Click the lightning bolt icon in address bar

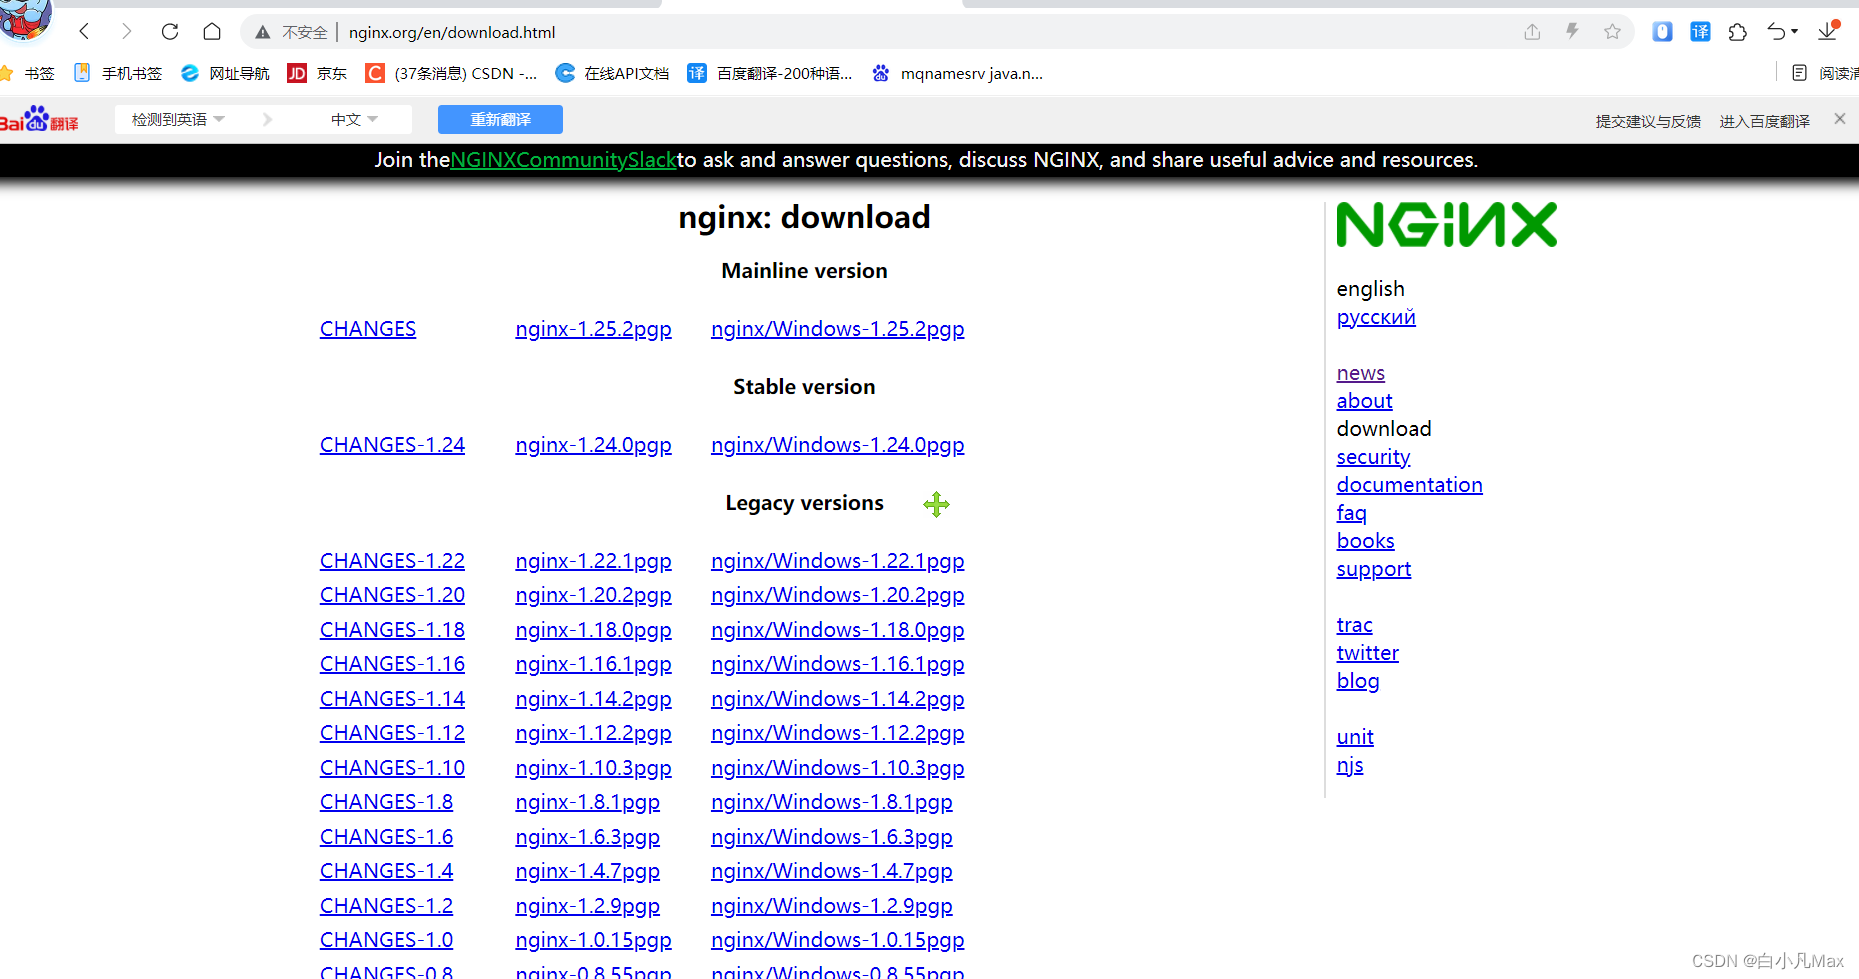[1572, 31]
